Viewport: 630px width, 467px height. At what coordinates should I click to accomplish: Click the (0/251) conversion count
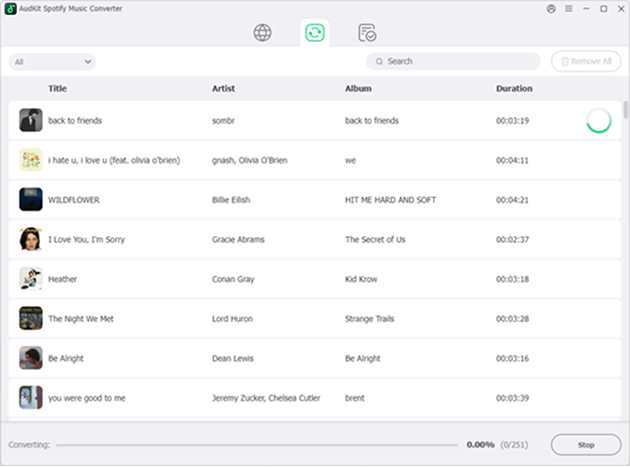[x=514, y=444]
